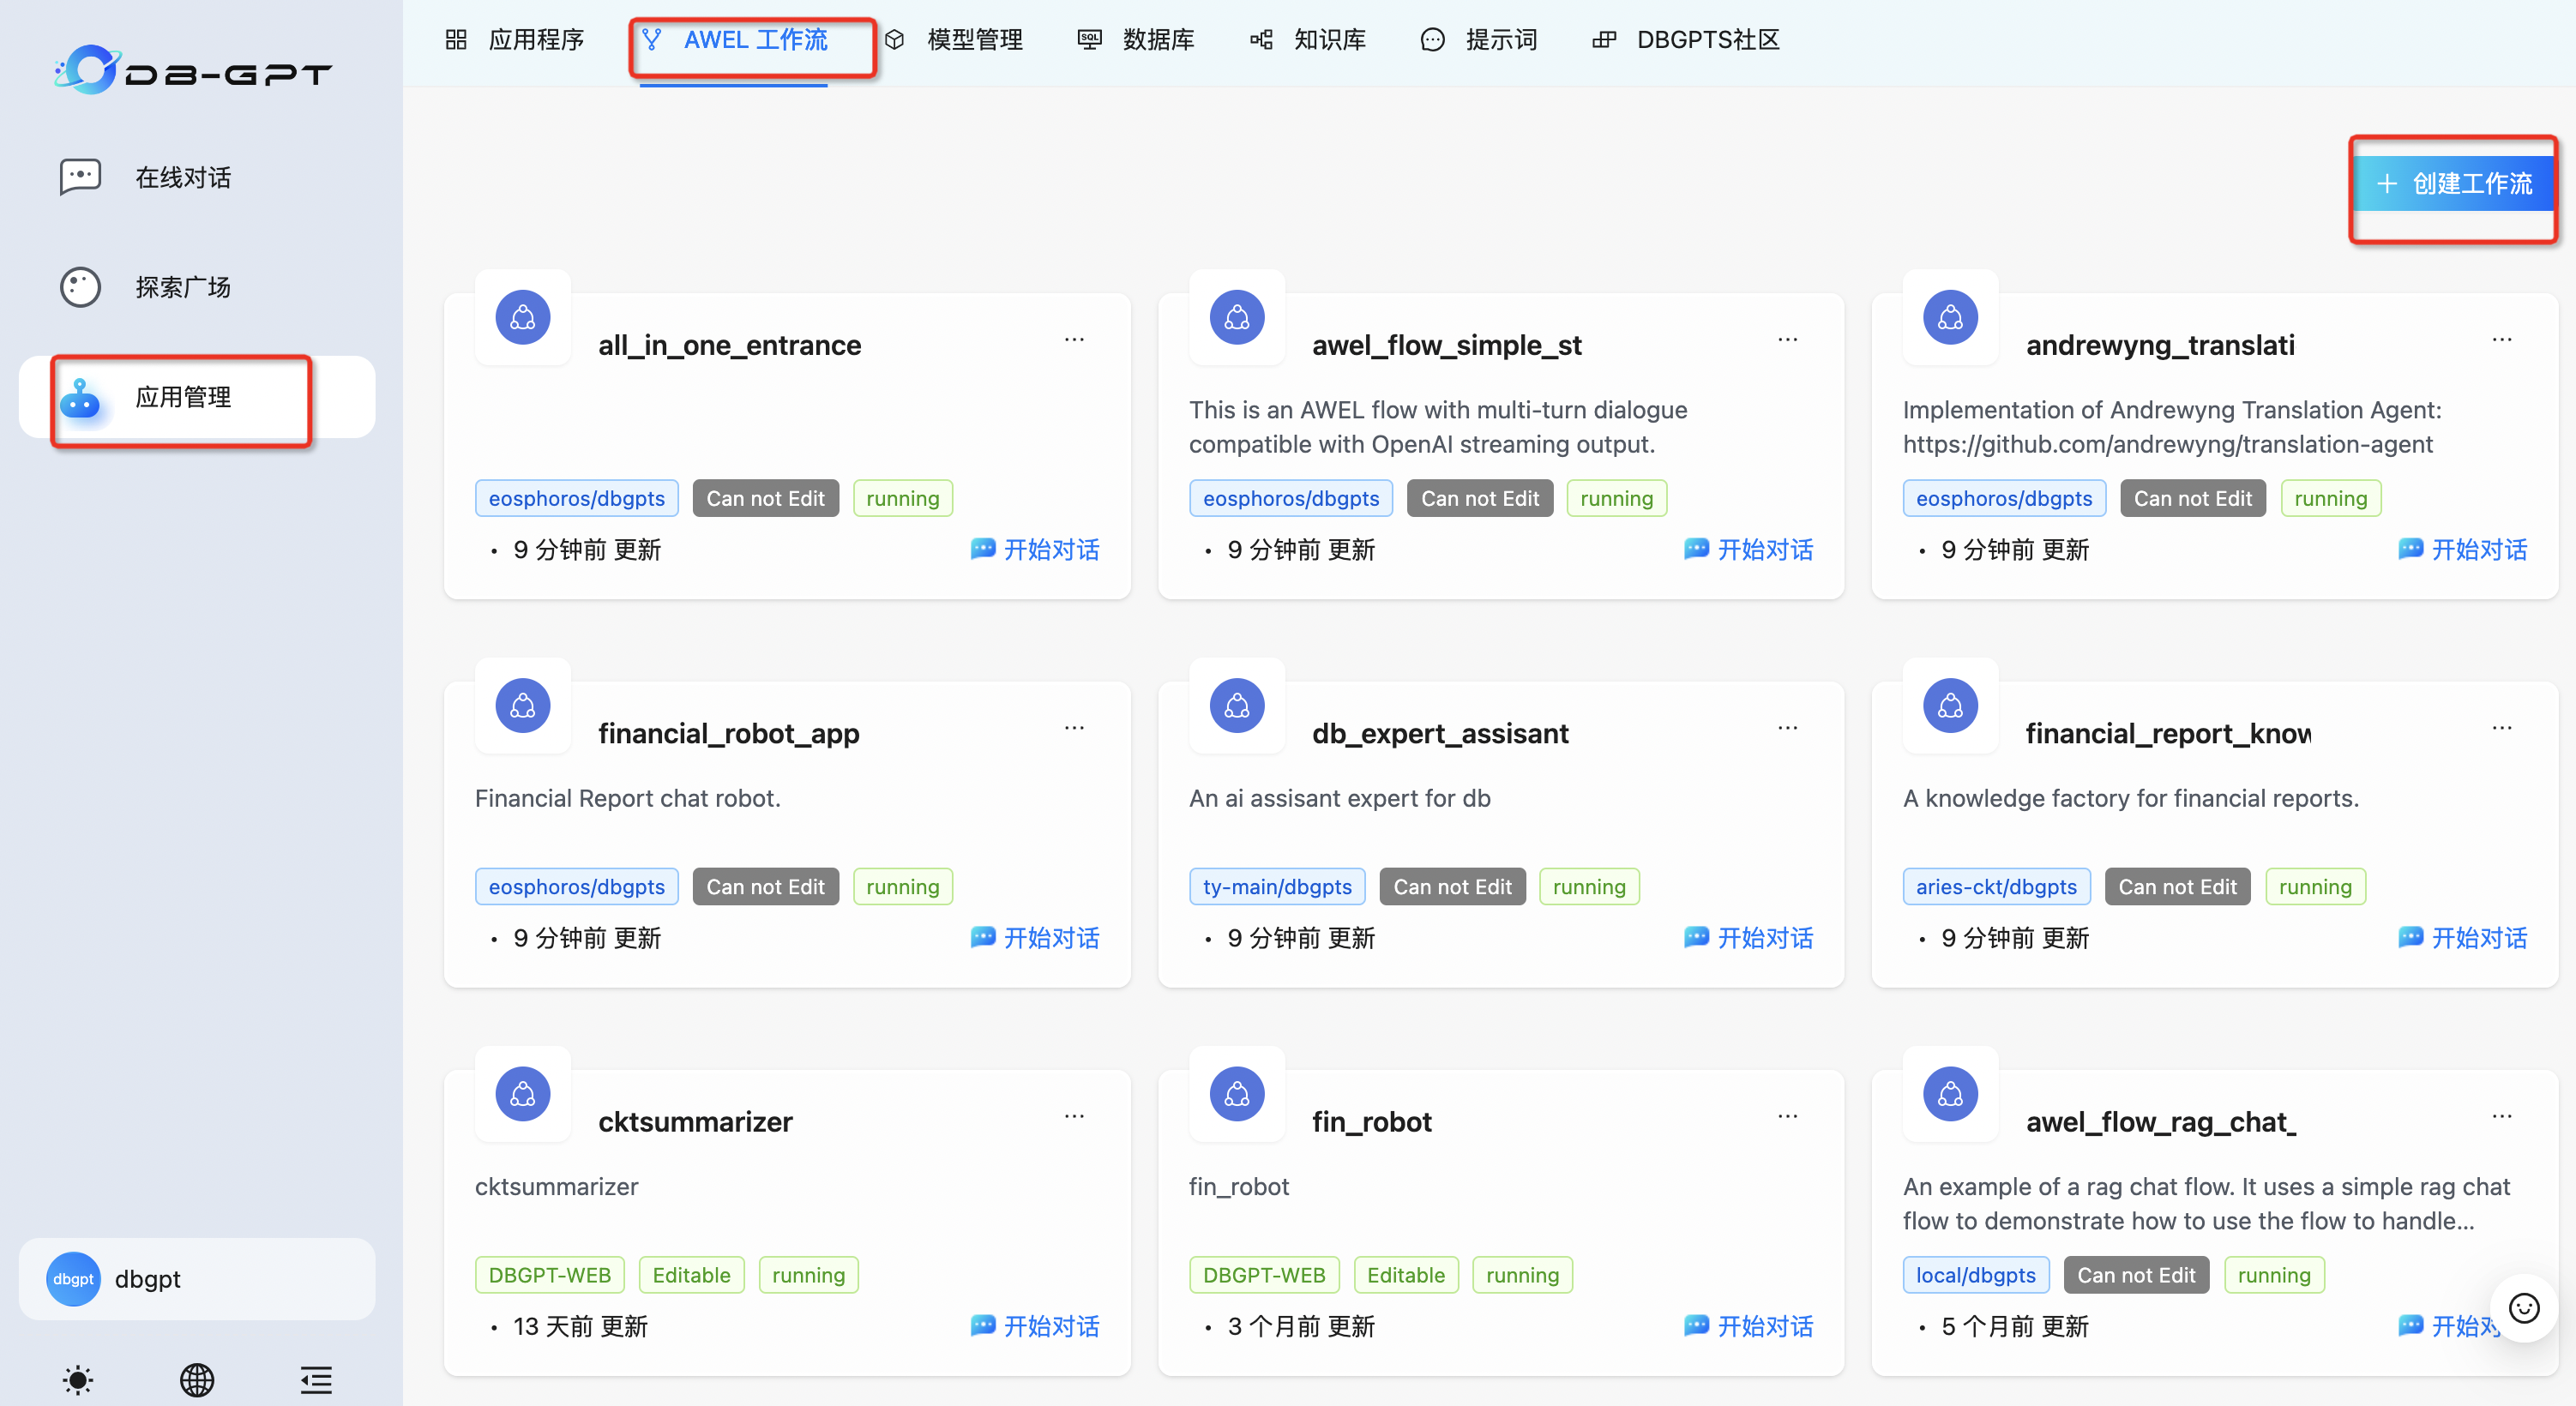Start chat on financial_robot_app card
The width and height of the screenshot is (2576, 1406).
tap(1035, 938)
